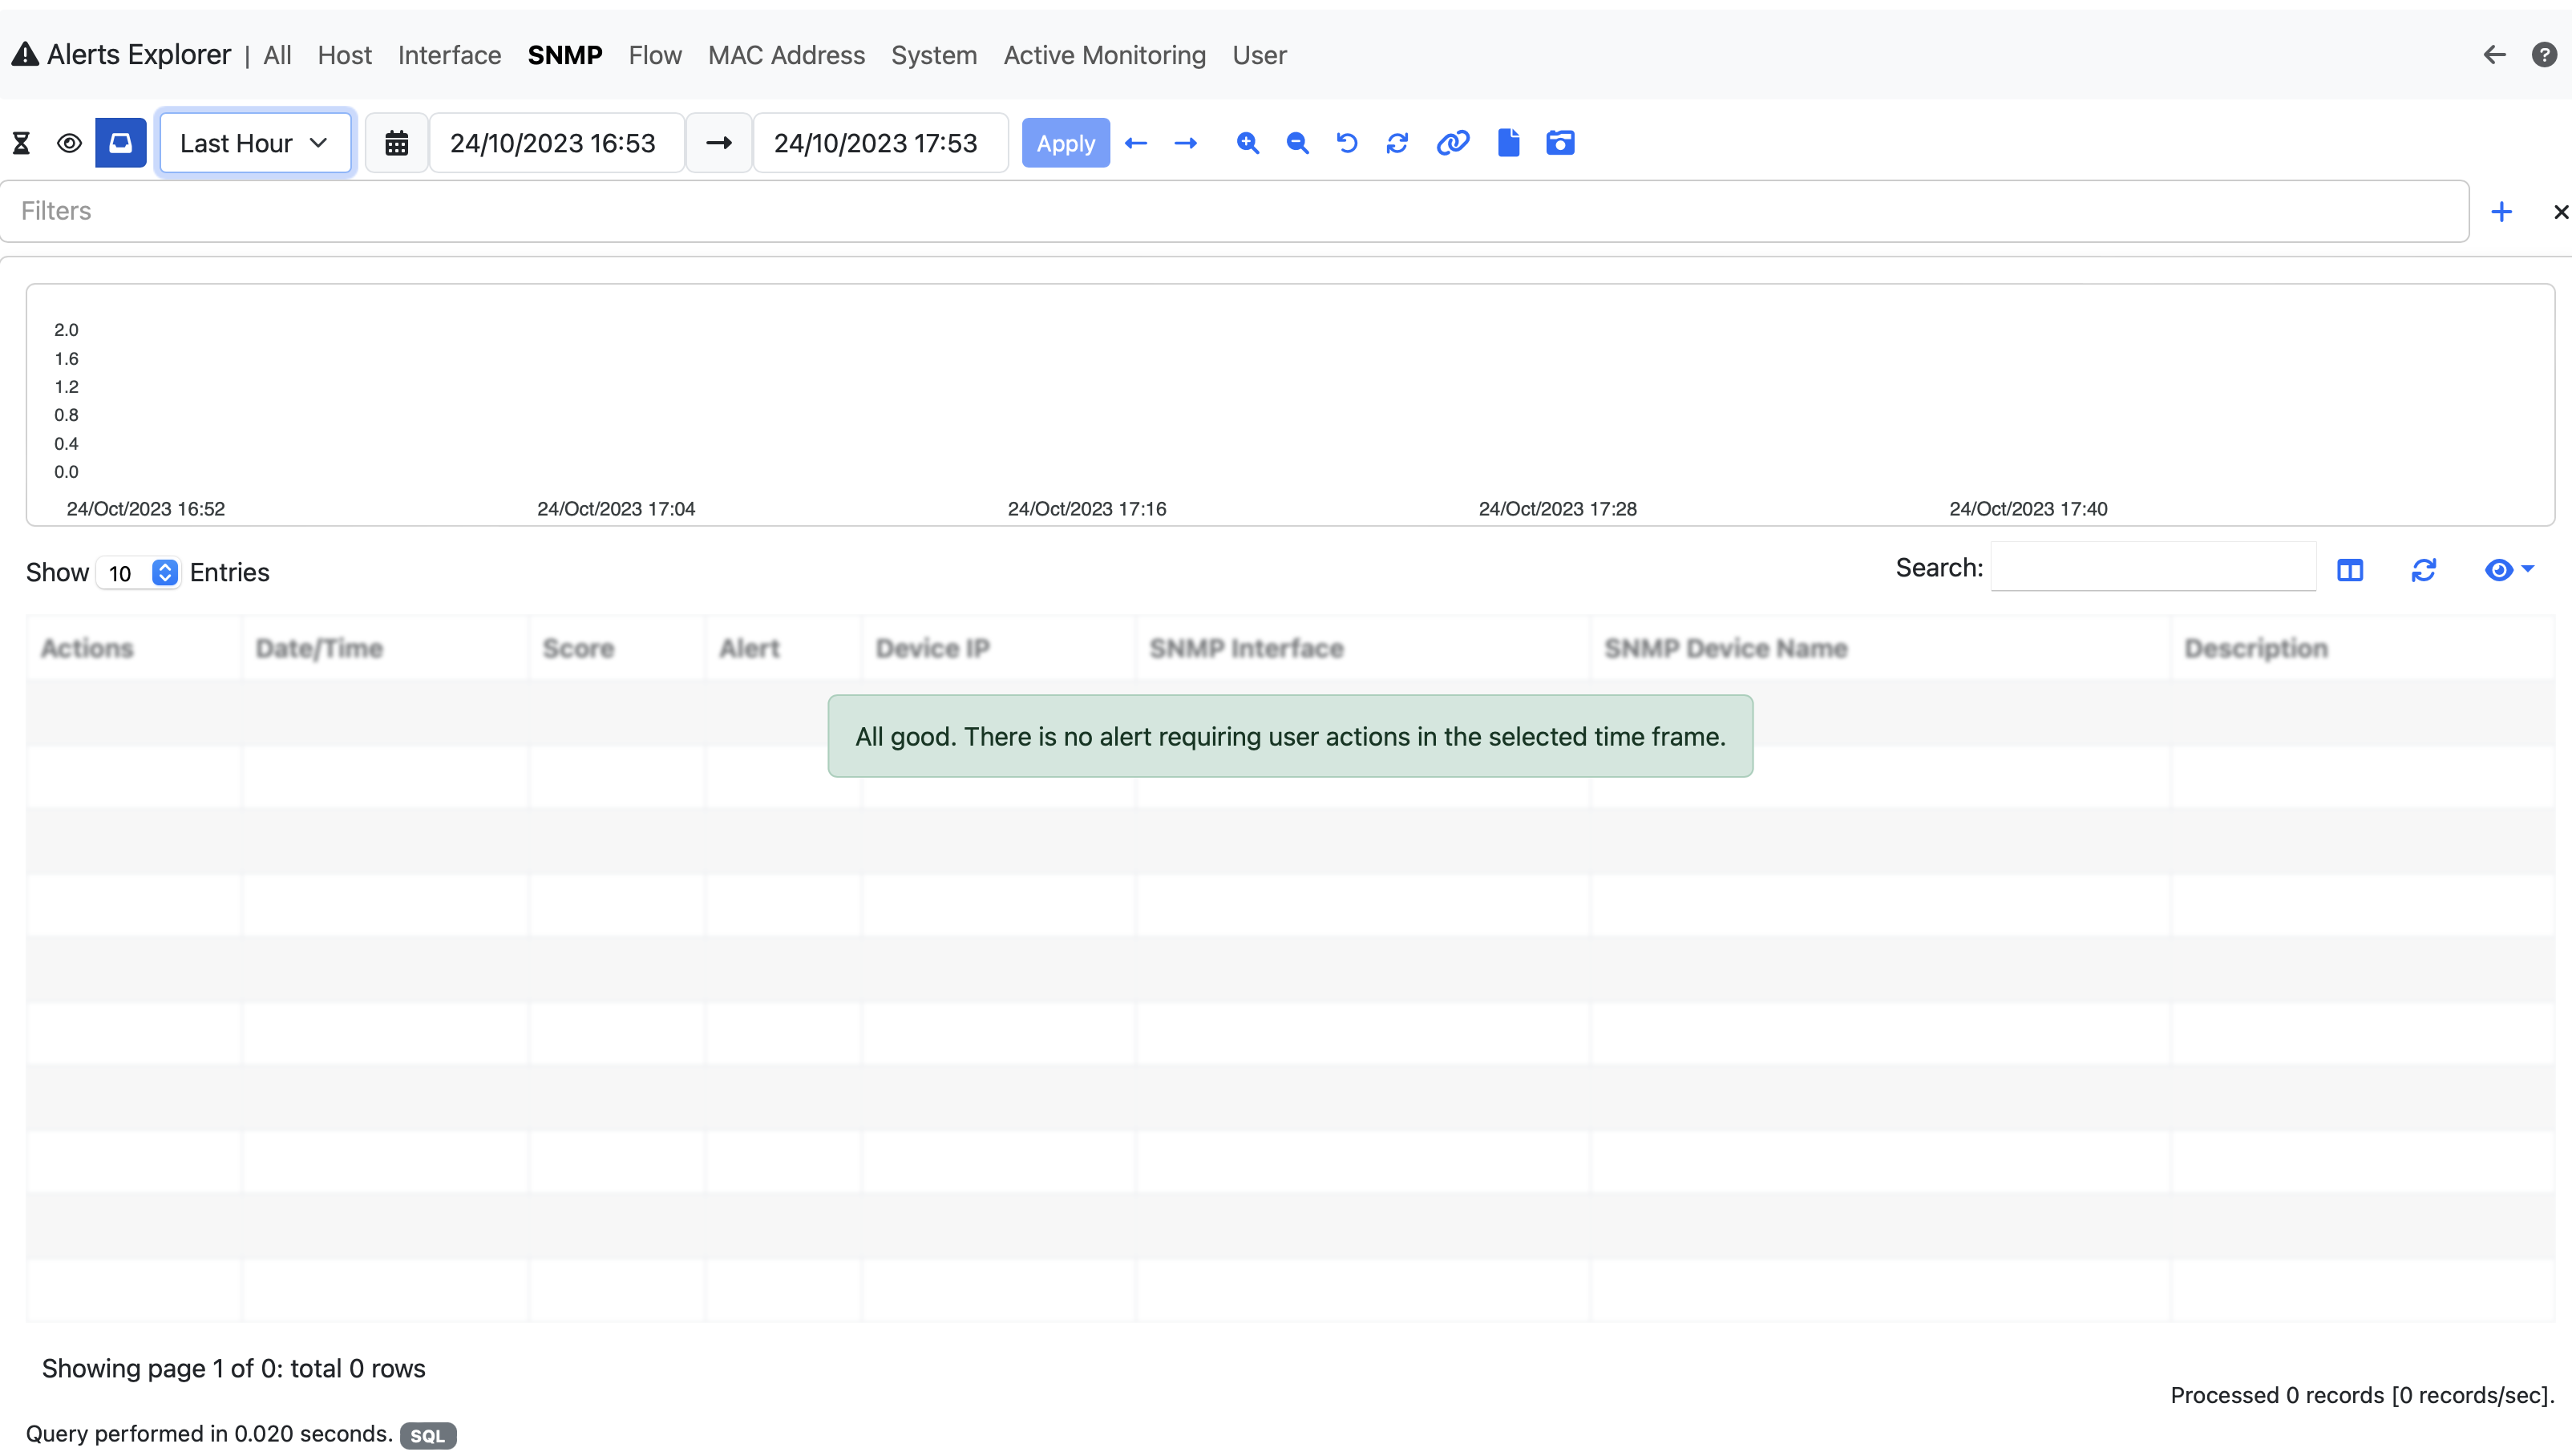Open the Last Hour time dropdown
Screen dimensions: 2572x1456
[255, 143]
